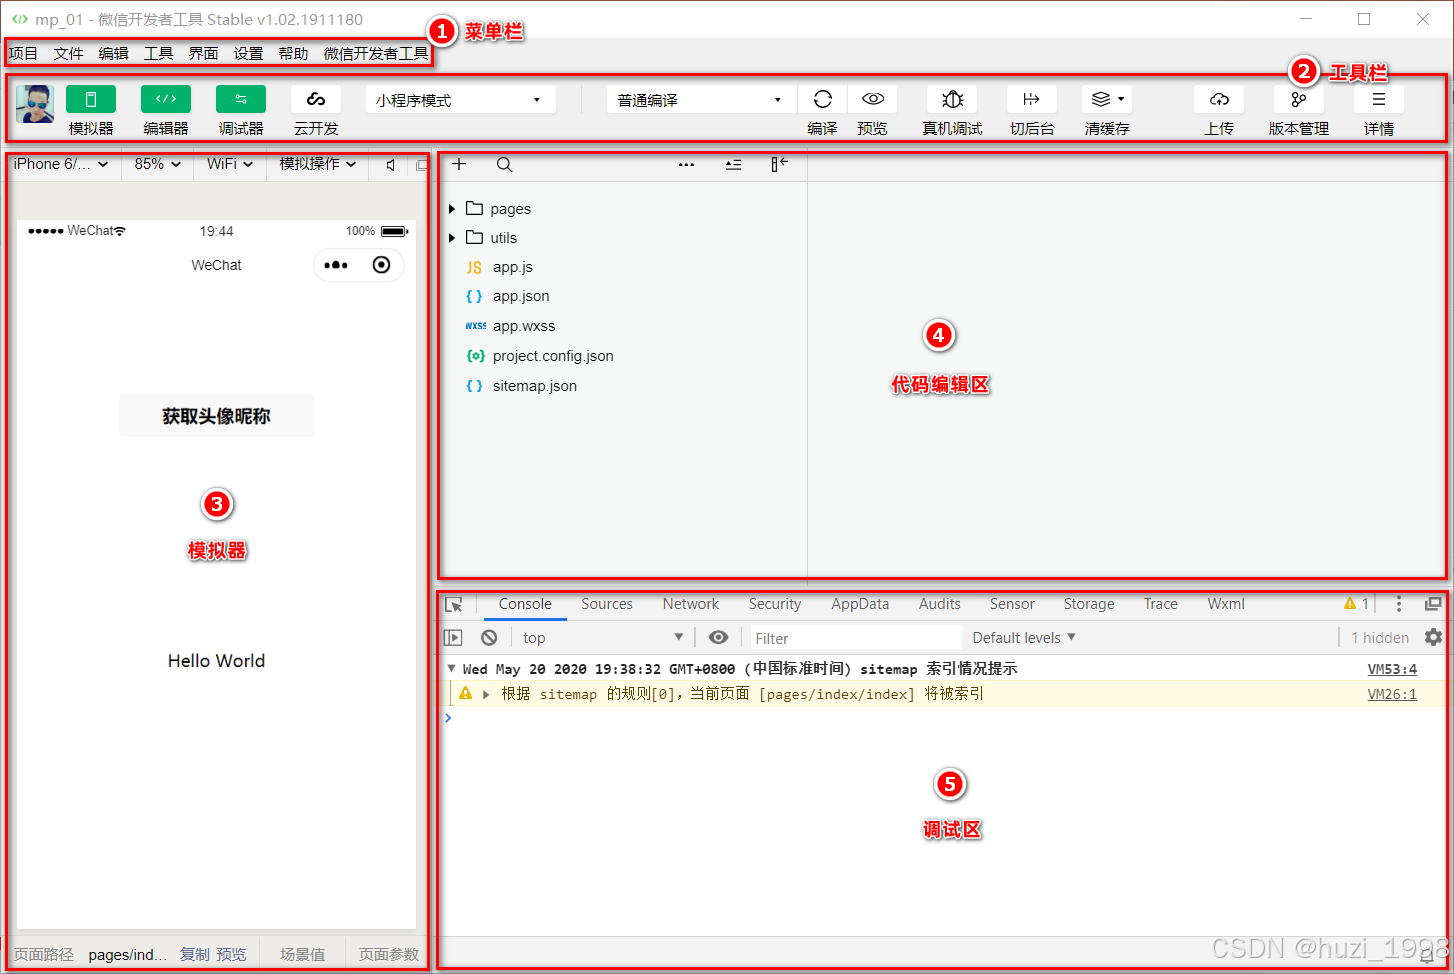1454x974 pixels.
Task: Click the user avatar in toolbar
Action: [35, 104]
